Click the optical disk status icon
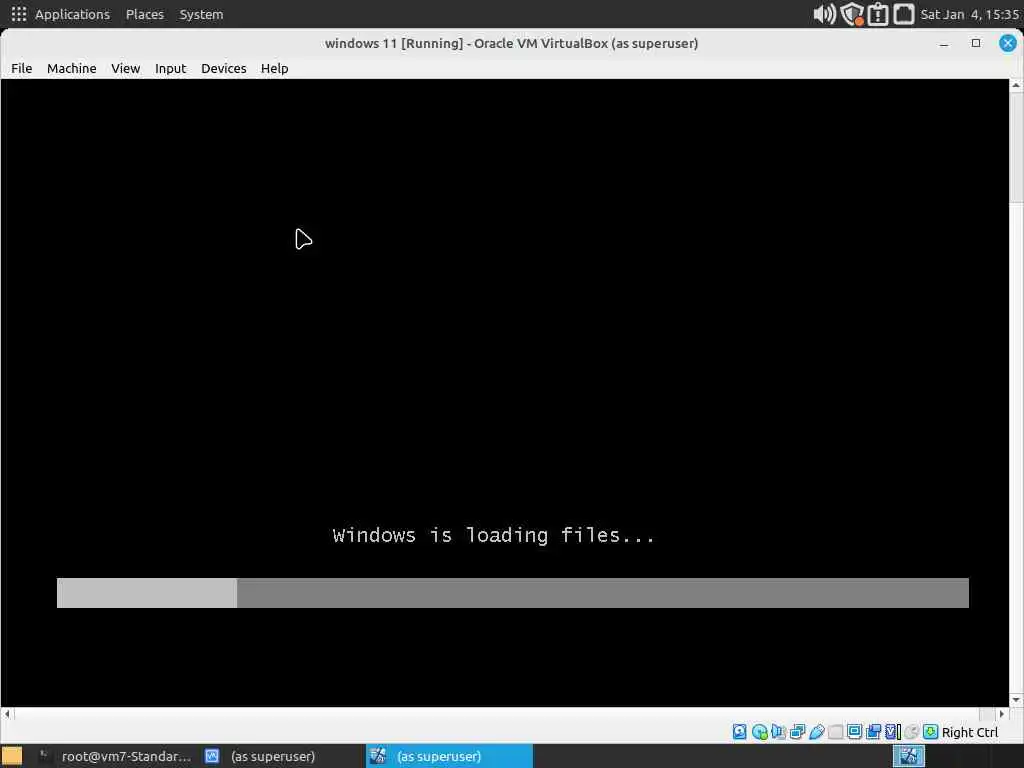 click(x=760, y=732)
